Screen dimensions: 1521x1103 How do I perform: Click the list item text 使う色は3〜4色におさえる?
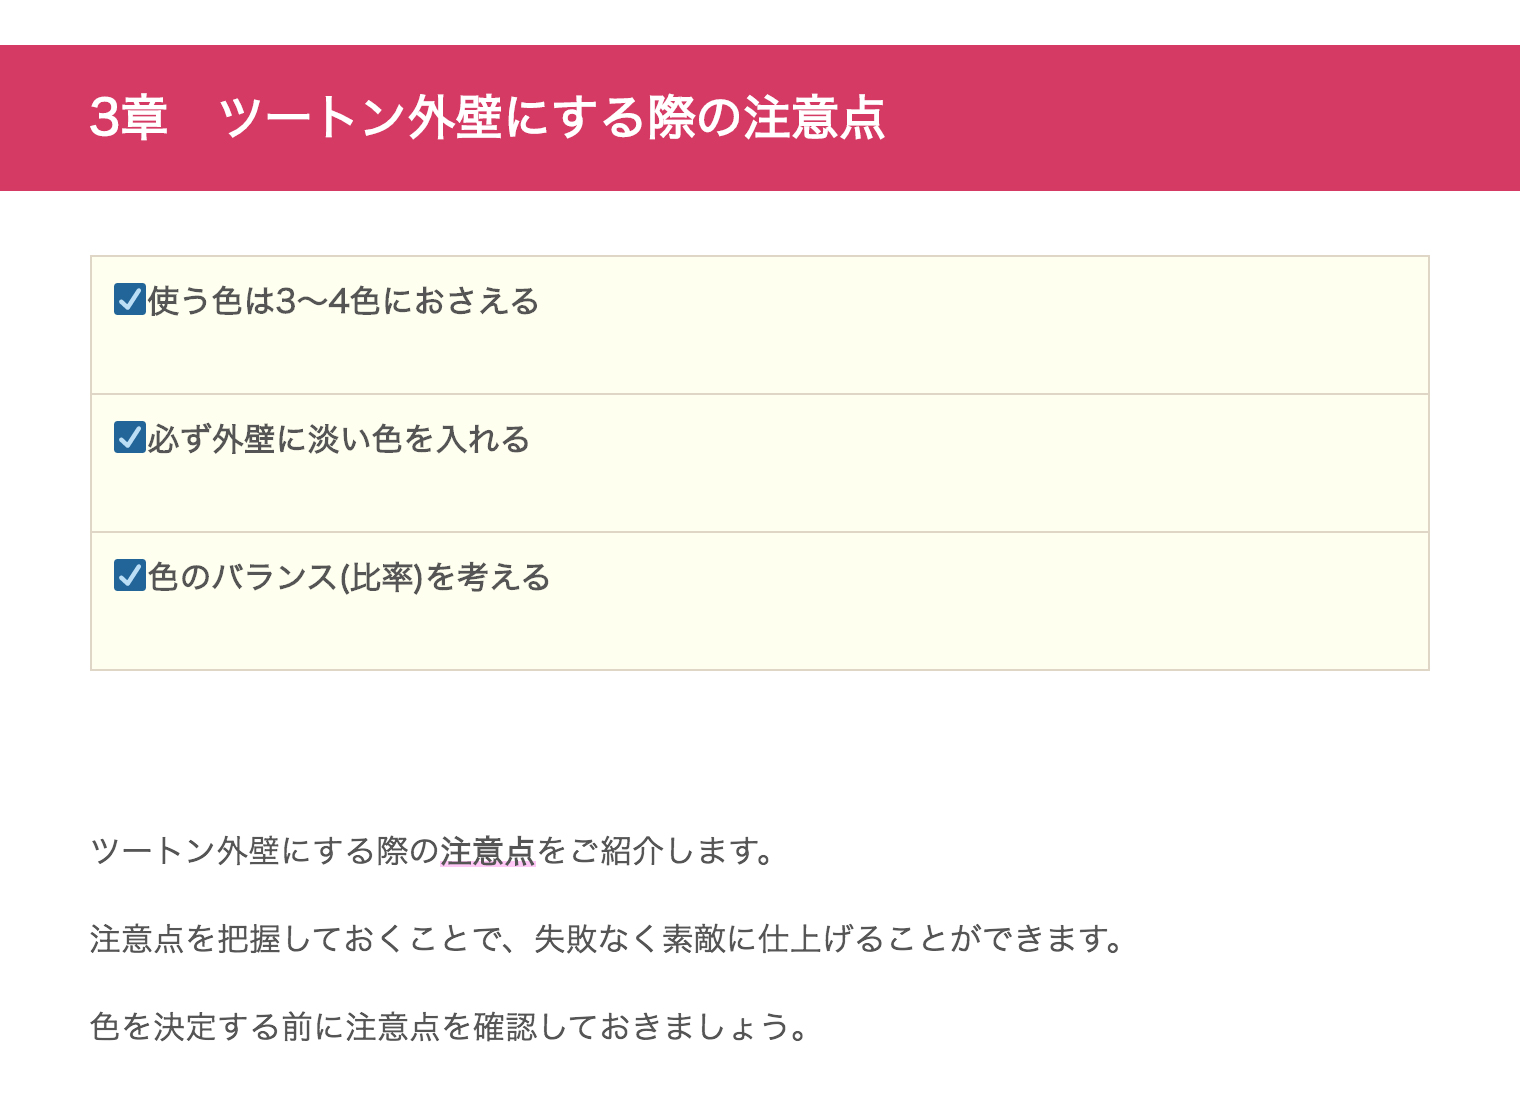(344, 301)
